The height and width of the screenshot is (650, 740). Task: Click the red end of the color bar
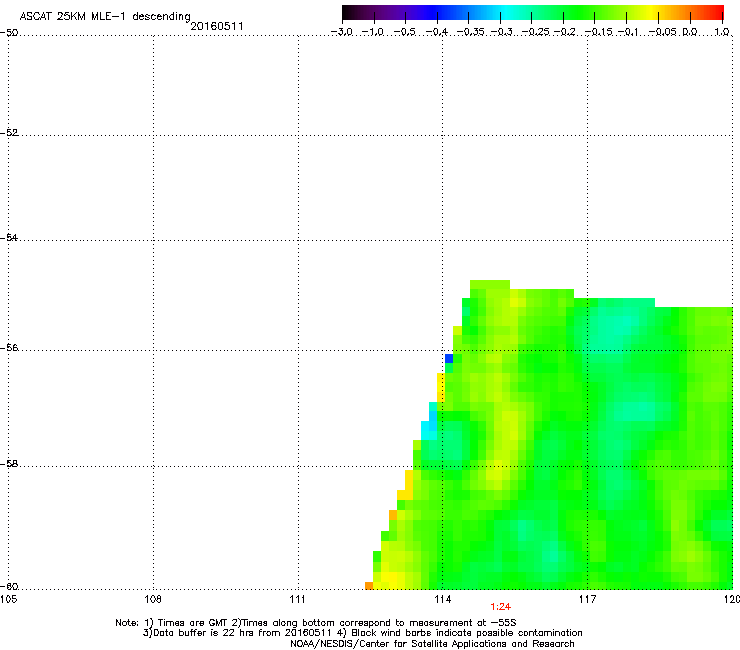click(x=718, y=13)
